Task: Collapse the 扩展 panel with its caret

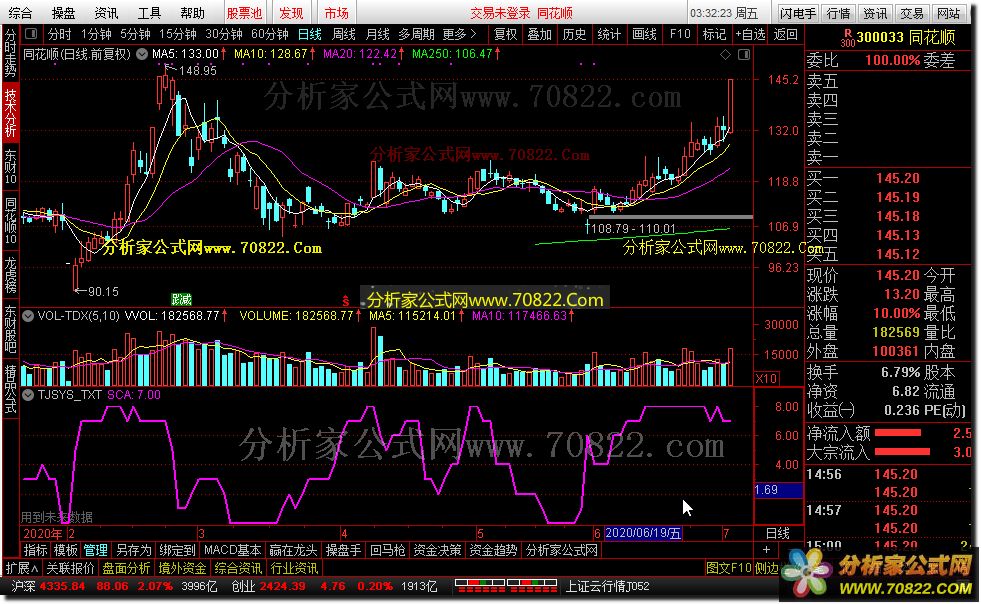Action: click(21, 568)
